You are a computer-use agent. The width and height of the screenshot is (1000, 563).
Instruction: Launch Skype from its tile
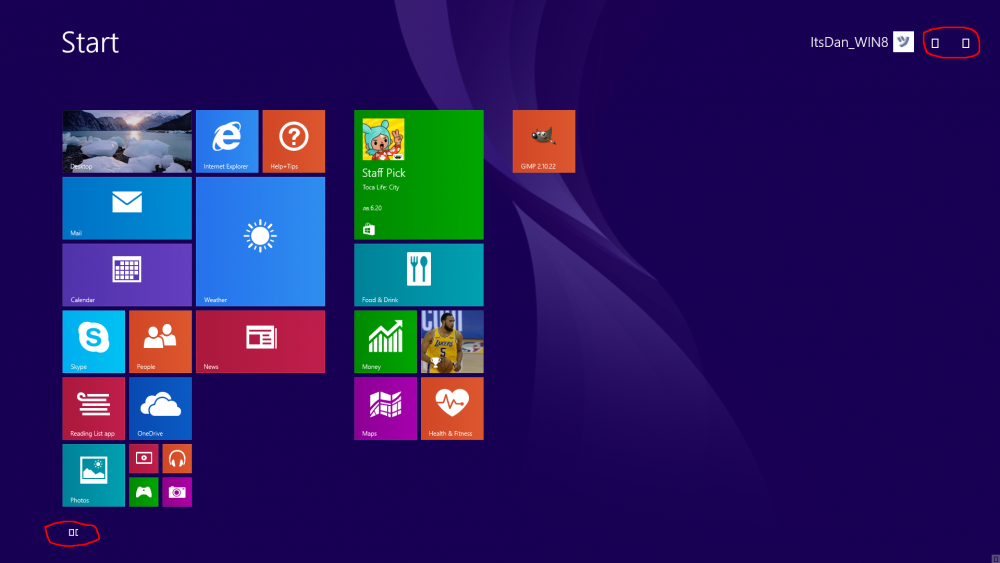tap(94, 341)
